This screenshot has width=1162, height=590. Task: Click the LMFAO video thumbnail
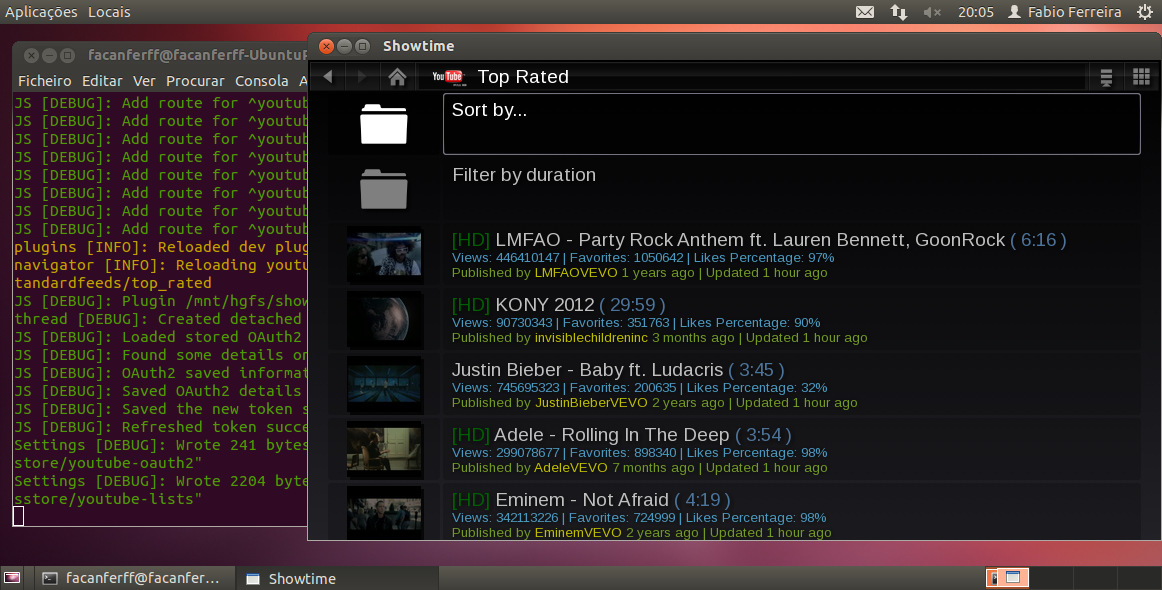click(x=385, y=255)
